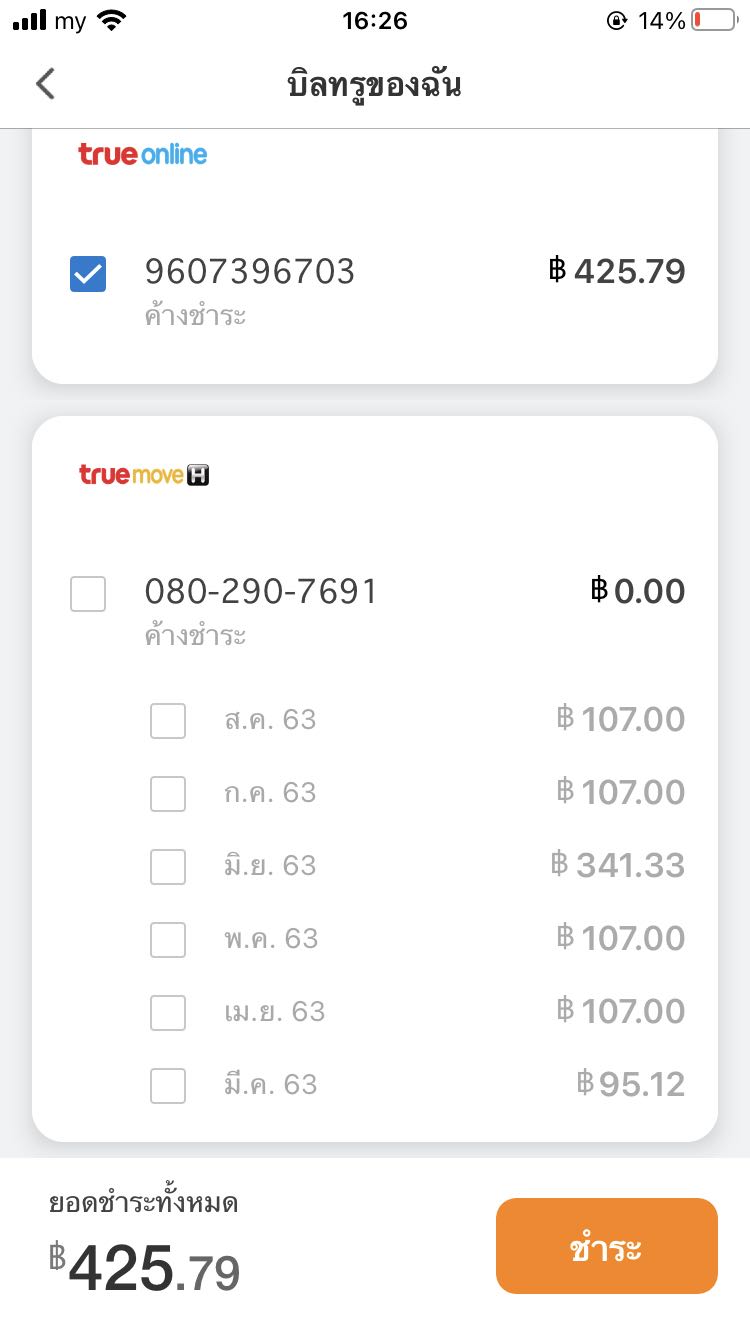Tap the cellular signal bars icon
The height and width of the screenshot is (1334, 750).
tap(30, 20)
